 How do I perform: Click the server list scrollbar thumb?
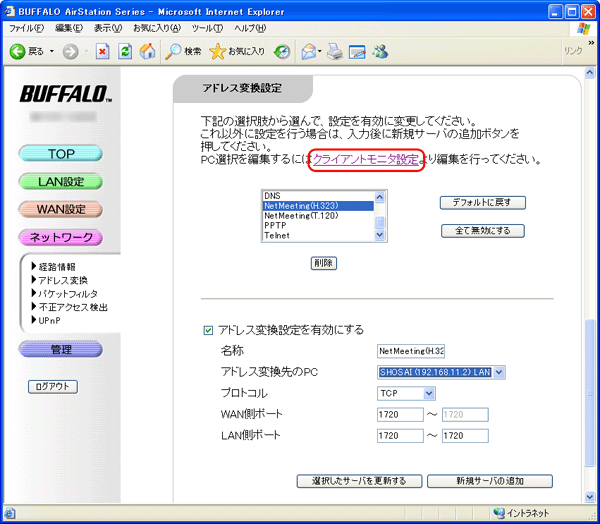pyautogui.click(x=380, y=222)
